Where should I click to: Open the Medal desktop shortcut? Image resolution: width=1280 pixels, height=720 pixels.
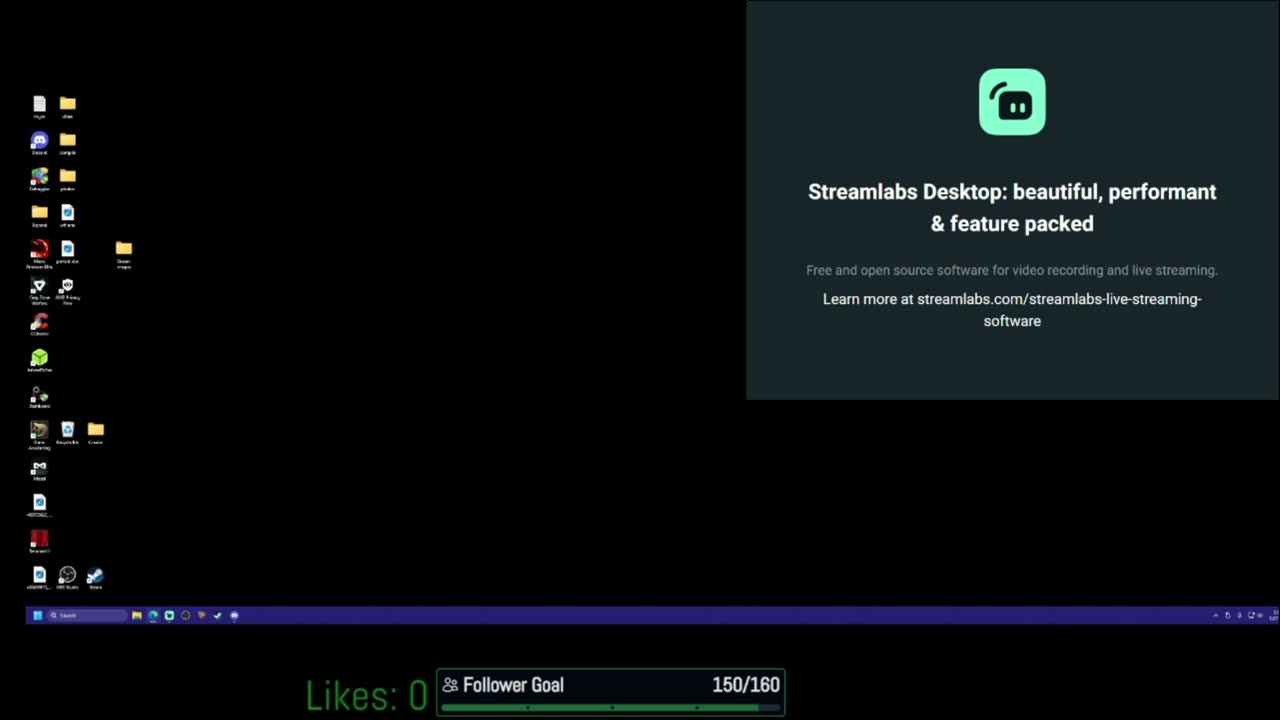coord(39,469)
